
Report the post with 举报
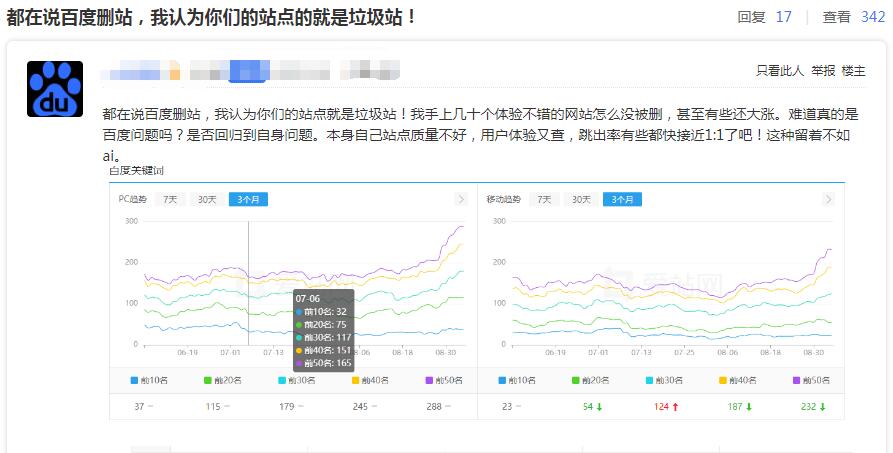[823, 71]
